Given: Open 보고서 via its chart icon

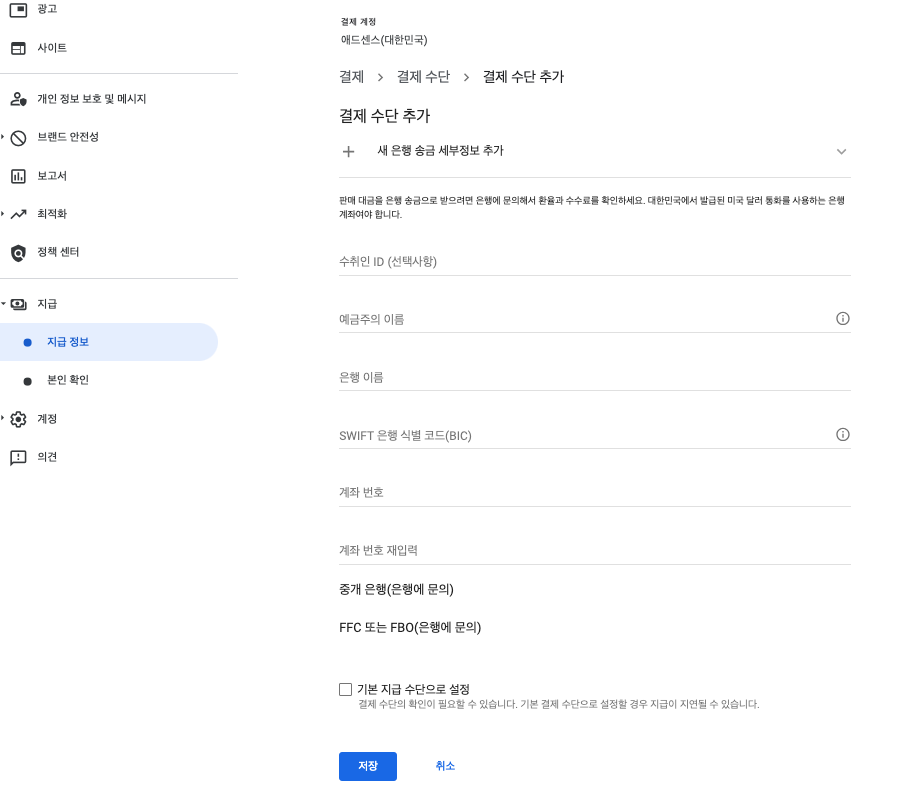Looking at the screenshot, I should pos(18,175).
